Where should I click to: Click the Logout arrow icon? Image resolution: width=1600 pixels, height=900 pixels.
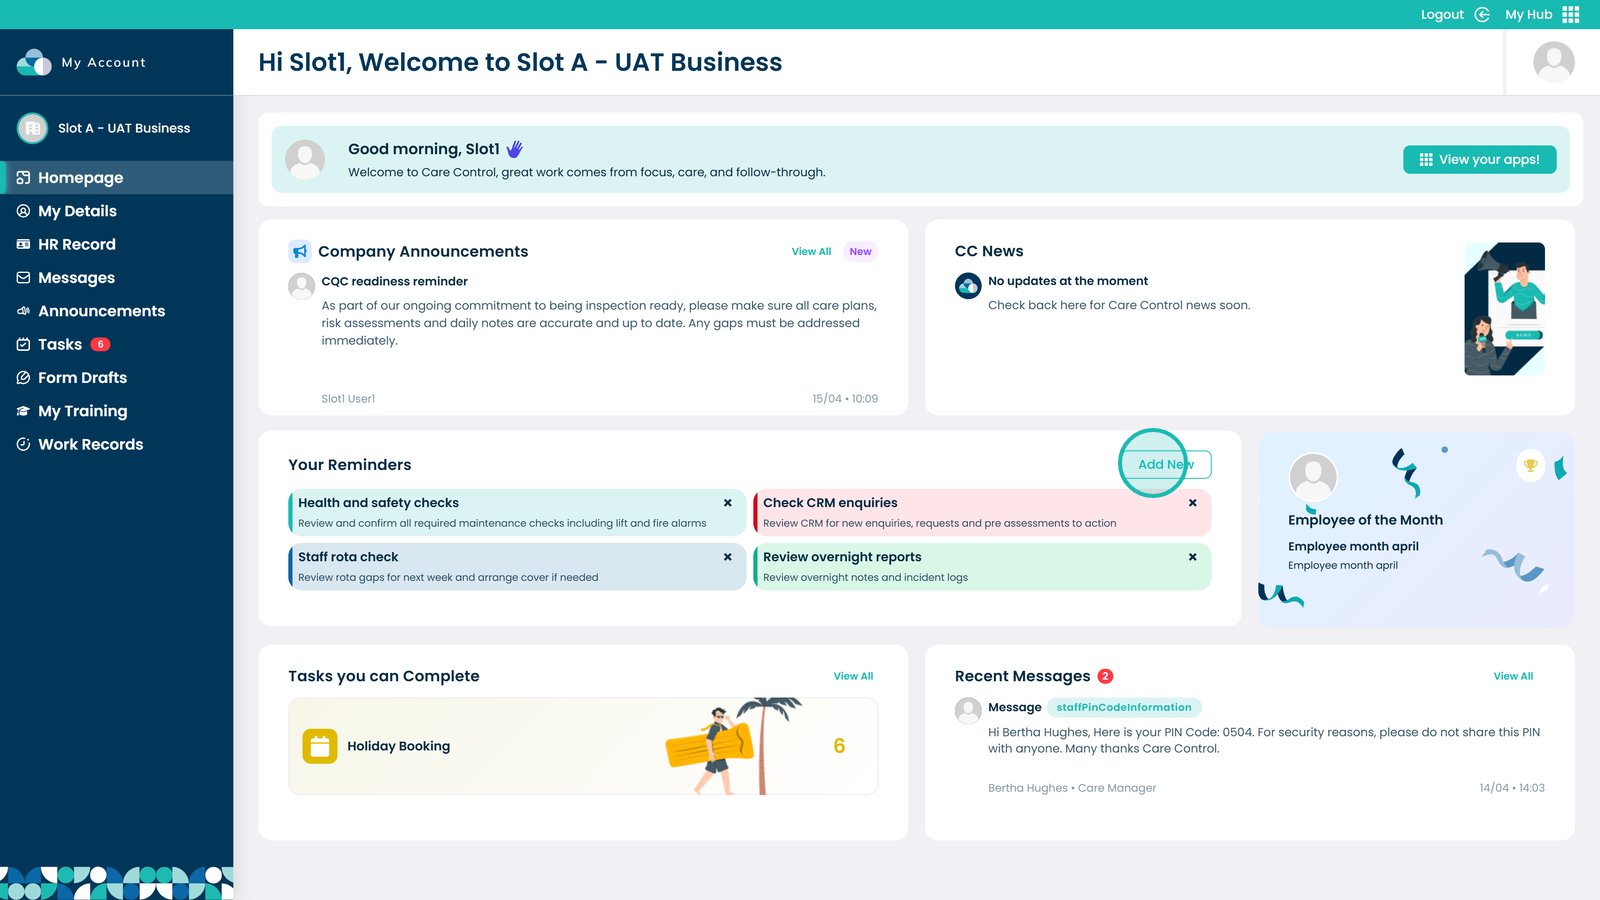[1482, 14]
